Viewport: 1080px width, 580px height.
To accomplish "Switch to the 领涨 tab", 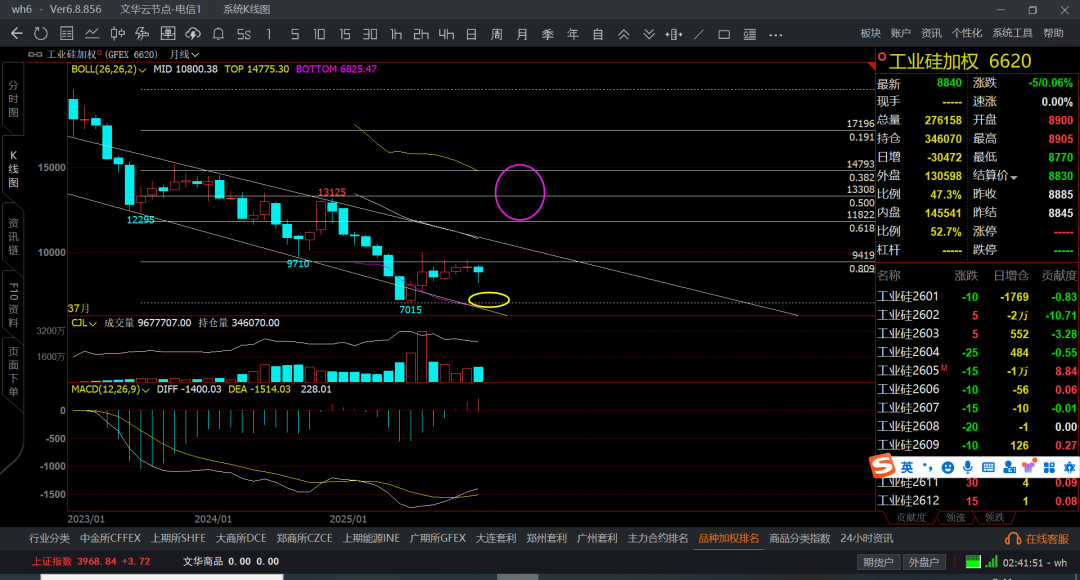I will click(x=955, y=517).
